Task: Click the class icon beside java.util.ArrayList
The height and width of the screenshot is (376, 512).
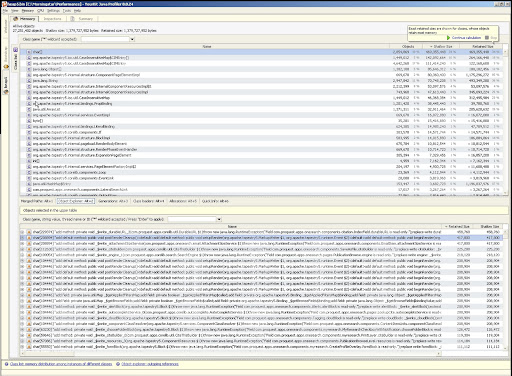Action: pos(29,109)
